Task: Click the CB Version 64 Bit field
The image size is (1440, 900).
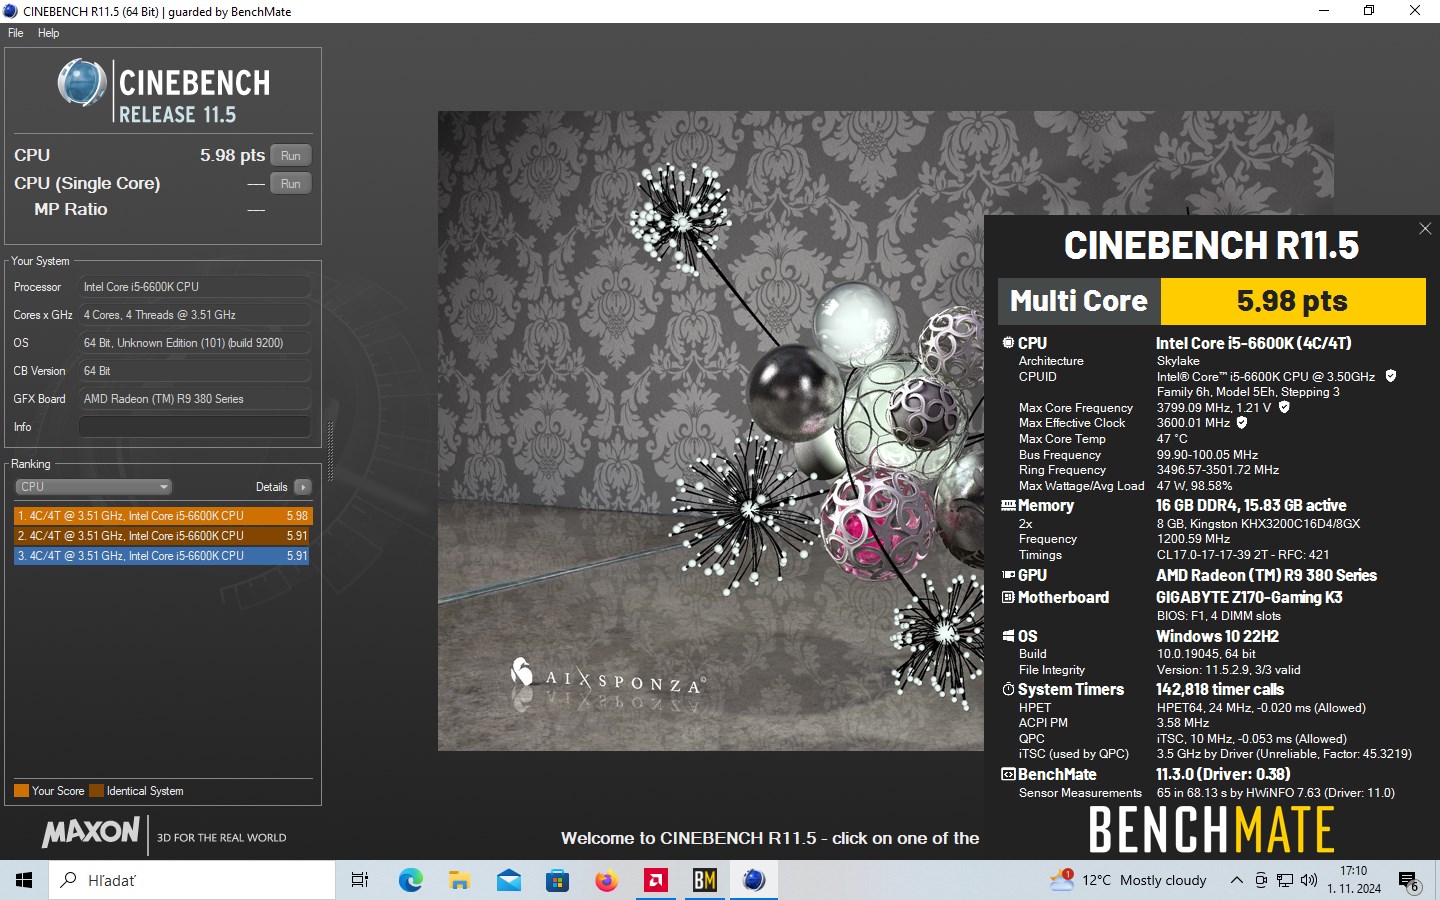Action: click(x=194, y=371)
